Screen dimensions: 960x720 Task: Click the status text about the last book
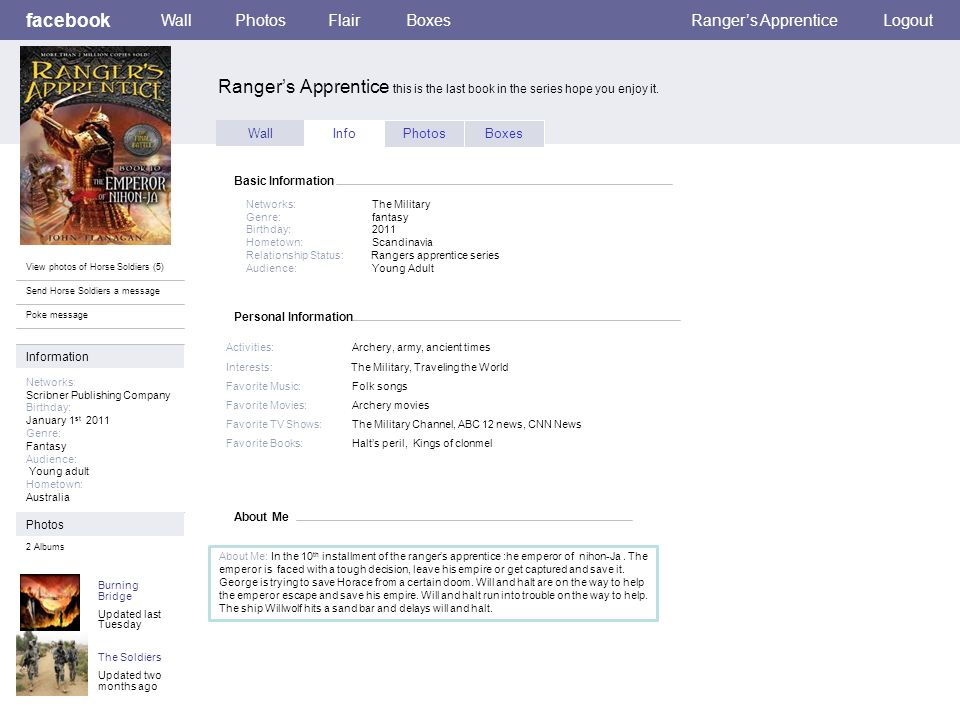point(526,89)
